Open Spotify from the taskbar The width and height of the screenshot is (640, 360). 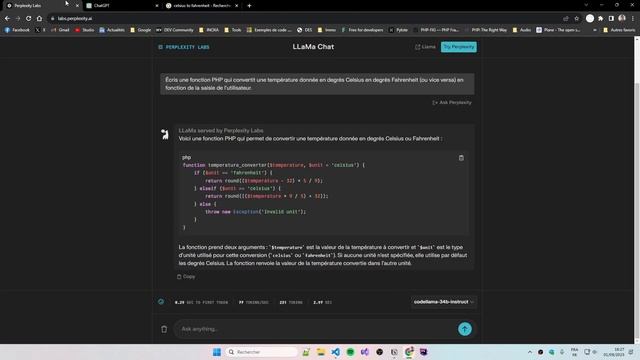(x=350, y=352)
